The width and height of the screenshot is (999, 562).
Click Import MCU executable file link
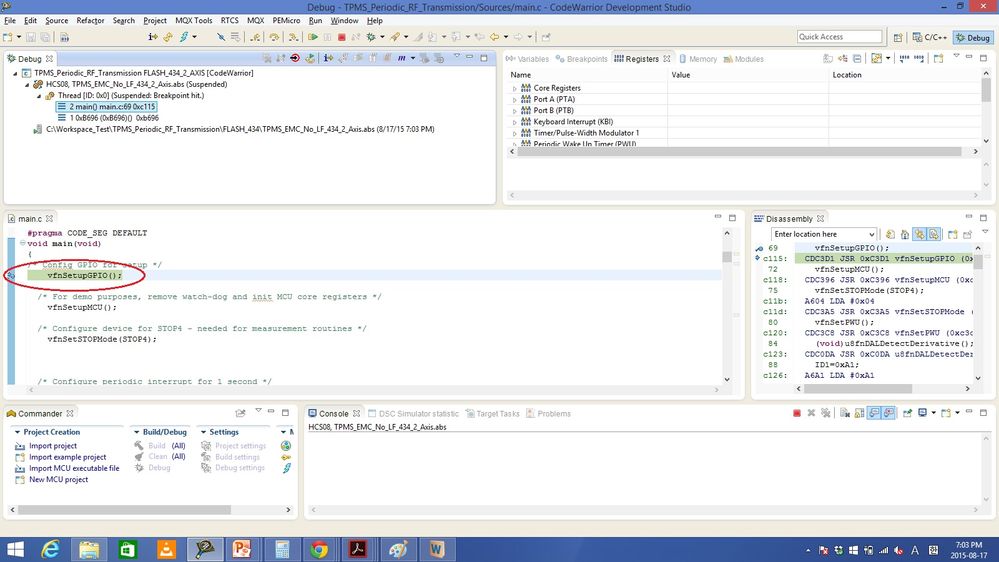pos(74,468)
